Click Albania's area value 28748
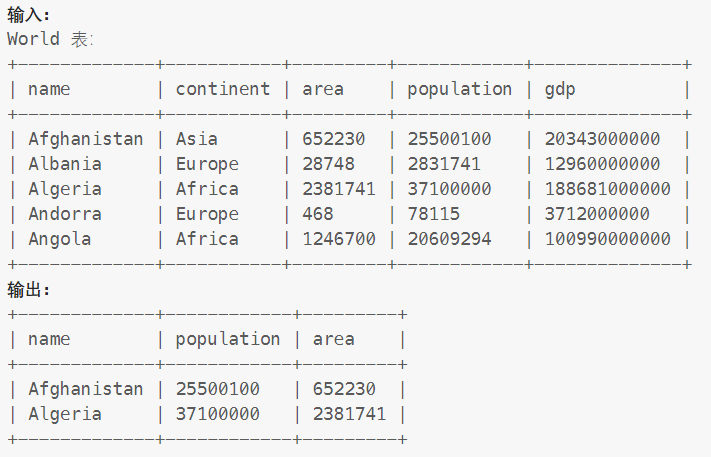 point(328,164)
